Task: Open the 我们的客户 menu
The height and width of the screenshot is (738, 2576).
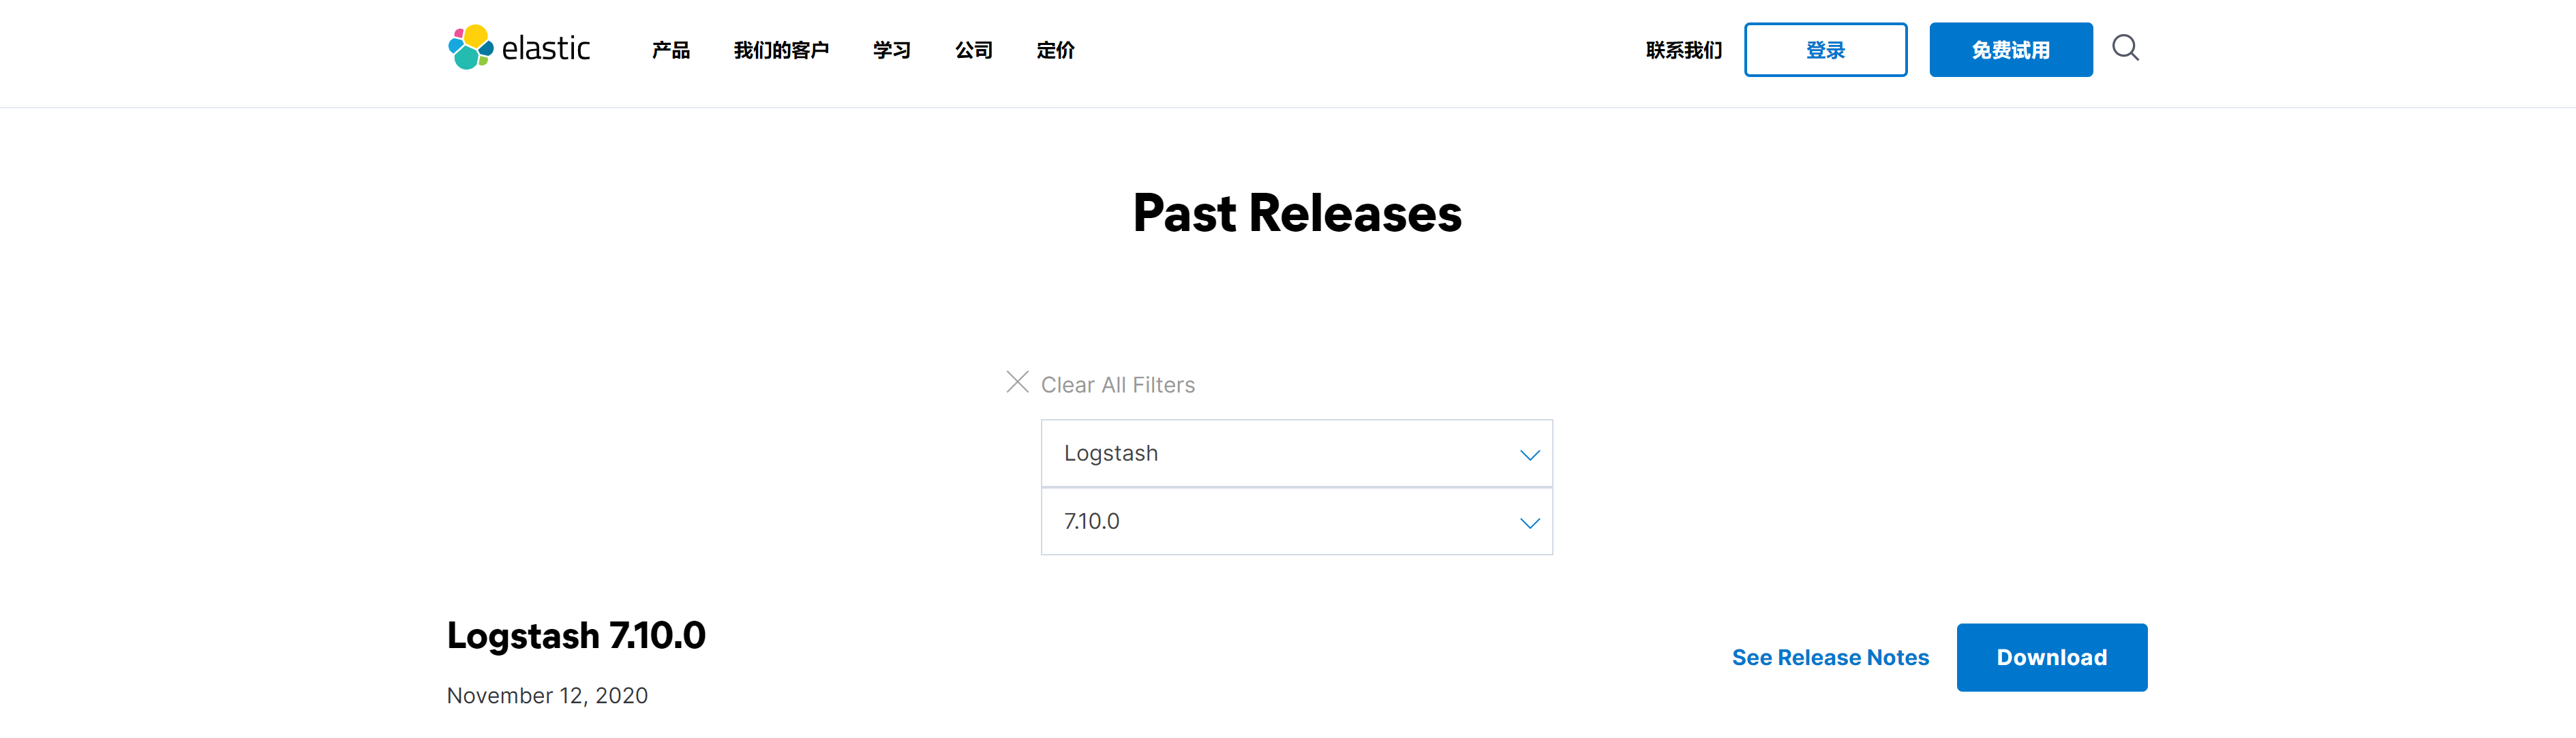Action: 781,50
